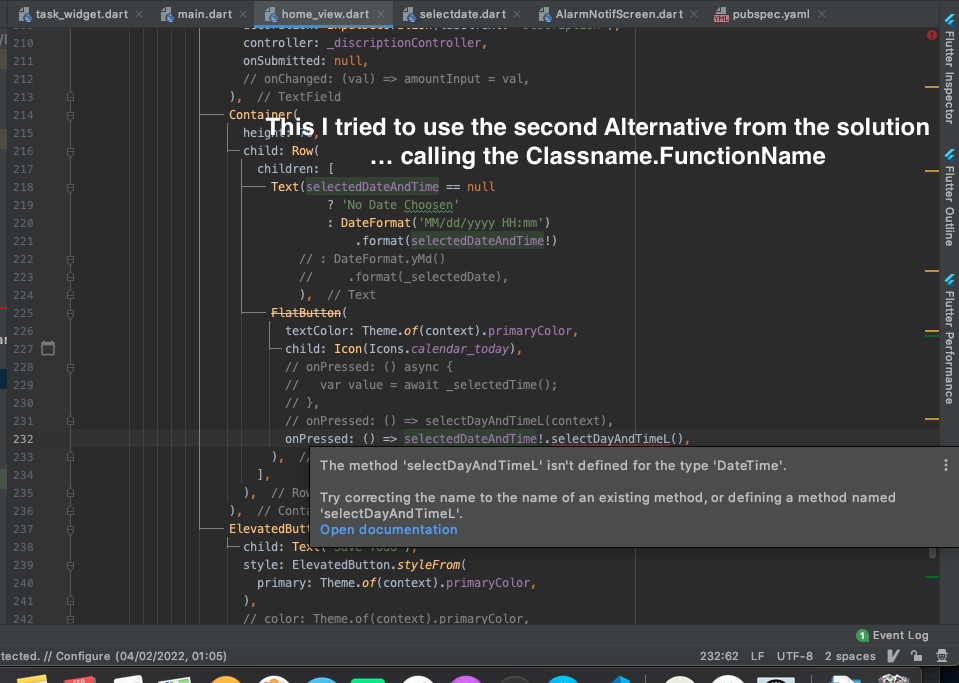The height and width of the screenshot is (683, 959).
Task: Click selectedDateAndTime on line 232
Action: click(470, 439)
